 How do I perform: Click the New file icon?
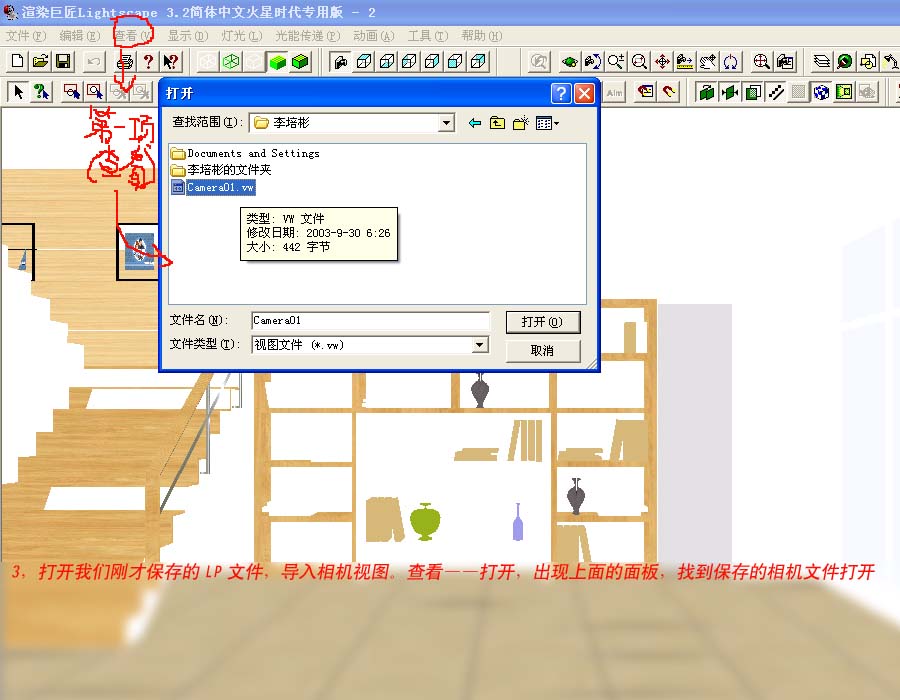tap(18, 61)
